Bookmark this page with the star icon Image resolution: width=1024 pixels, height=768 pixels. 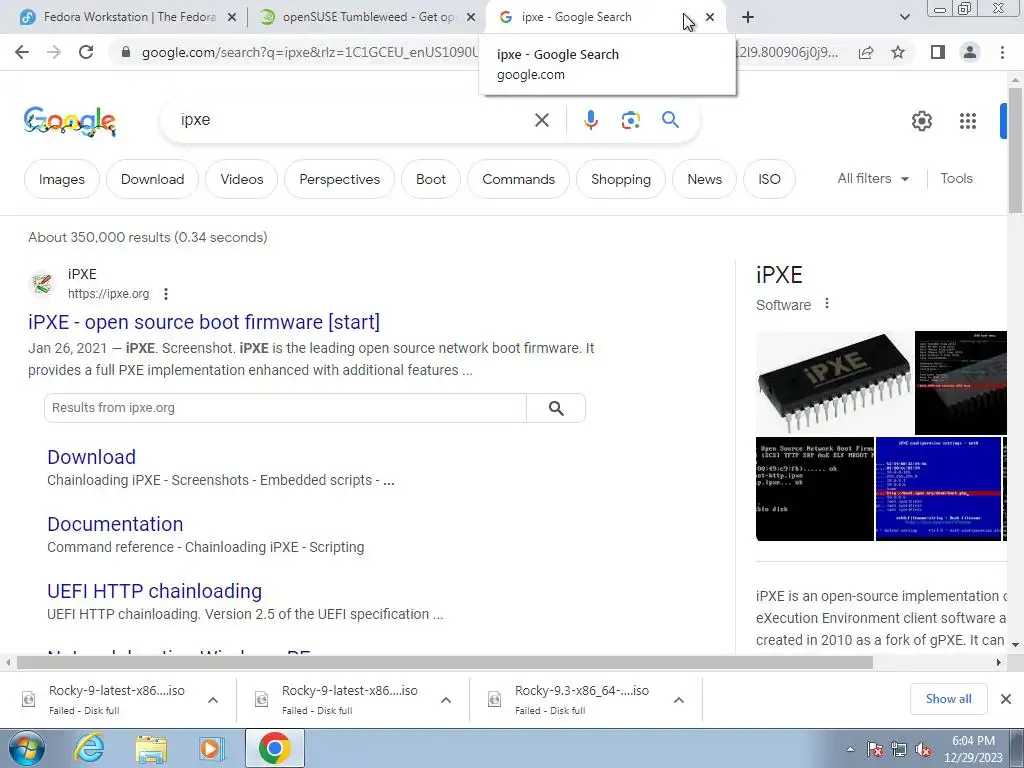tap(898, 52)
